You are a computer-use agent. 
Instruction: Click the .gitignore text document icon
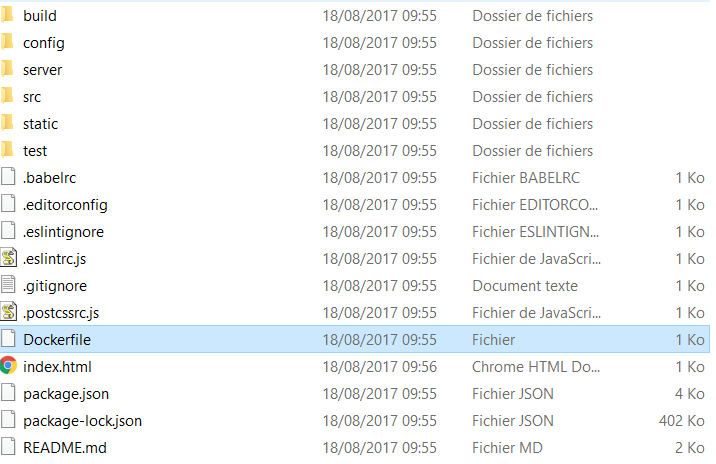8,285
